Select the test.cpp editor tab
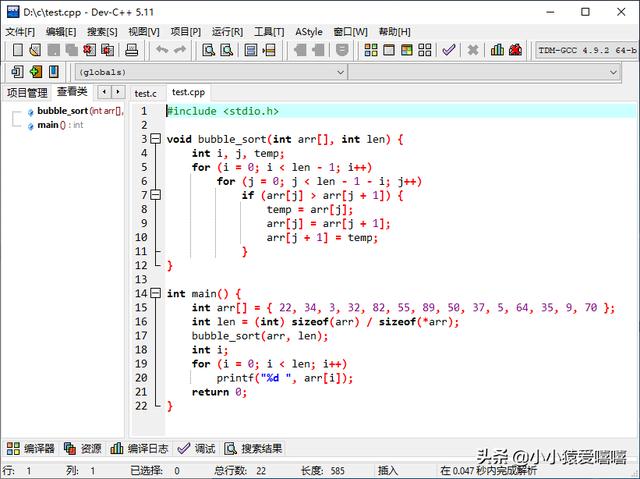Screen dimensions: 640x479 coord(188,92)
